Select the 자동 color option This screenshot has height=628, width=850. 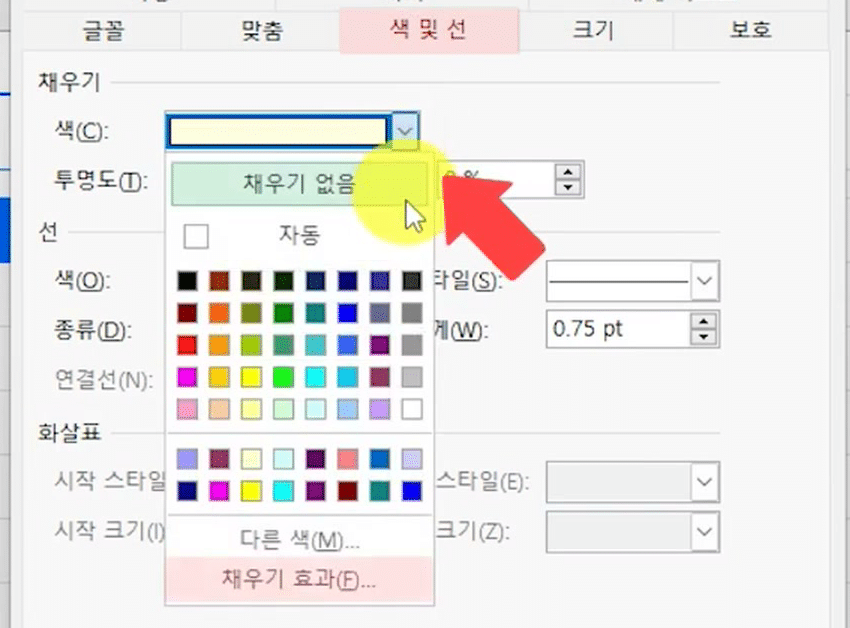pyautogui.click(x=299, y=236)
